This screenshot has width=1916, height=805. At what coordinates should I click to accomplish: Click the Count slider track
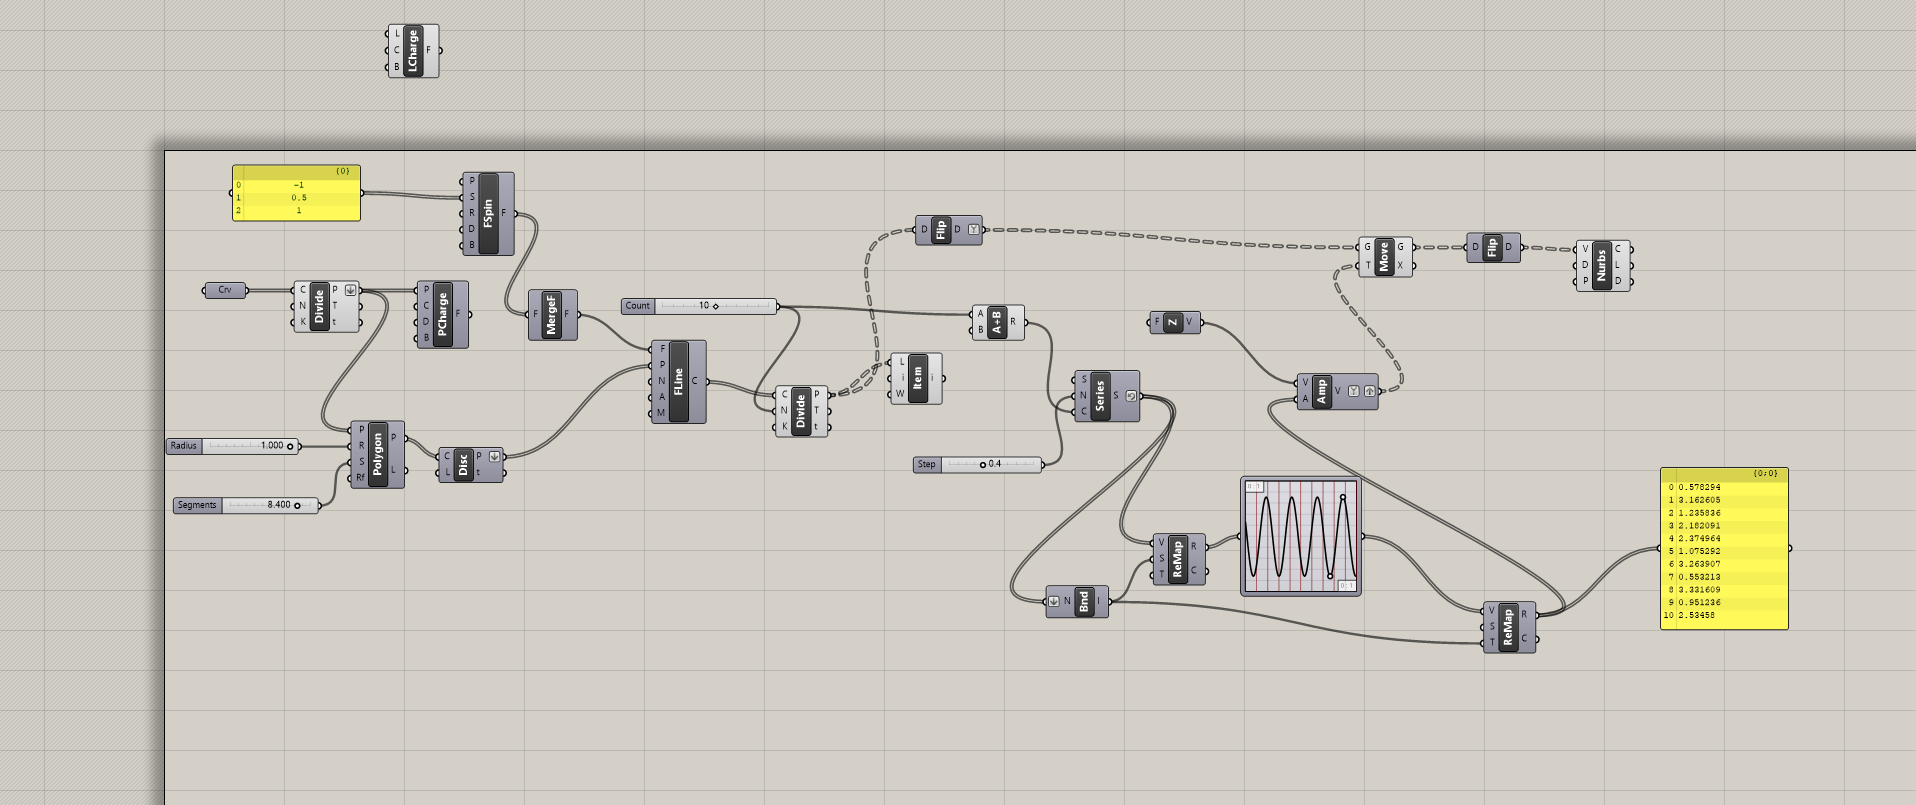(x=715, y=306)
